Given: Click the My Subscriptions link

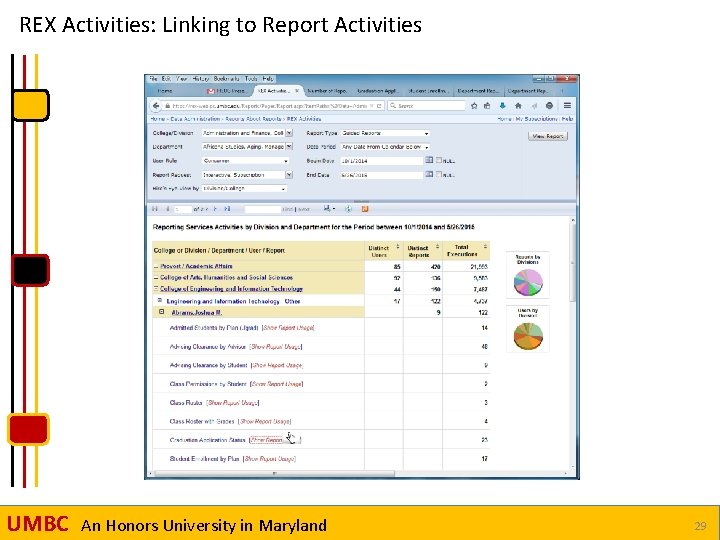Looking at the screenshot, I should click(536, 119).
